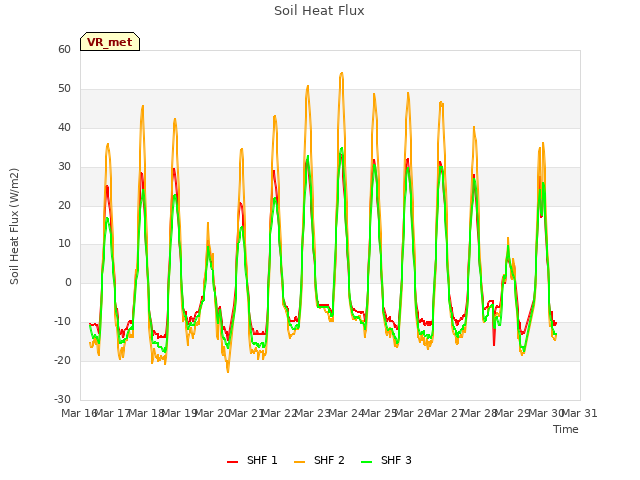
Task: Click the Mar 24 x-axis label
Action: pyautogui.click(x=346, y=413)
